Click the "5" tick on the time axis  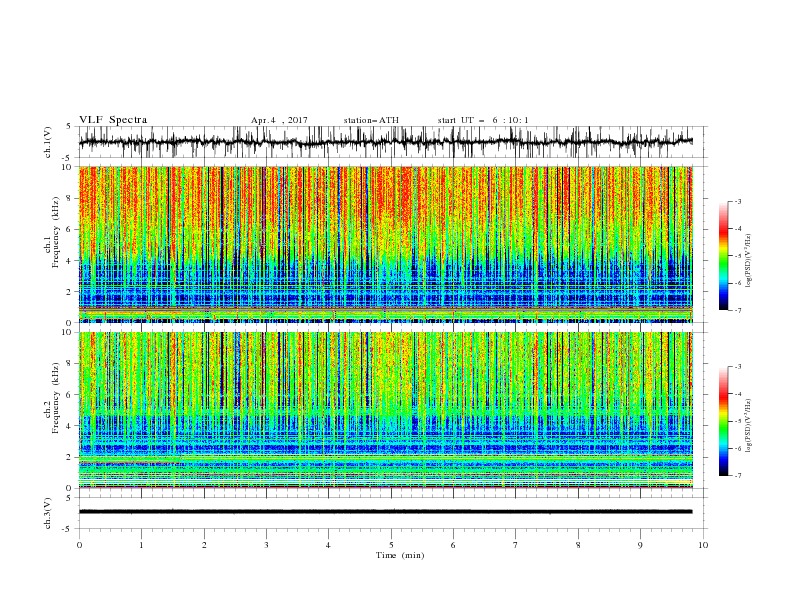click(x=391, y=545)
